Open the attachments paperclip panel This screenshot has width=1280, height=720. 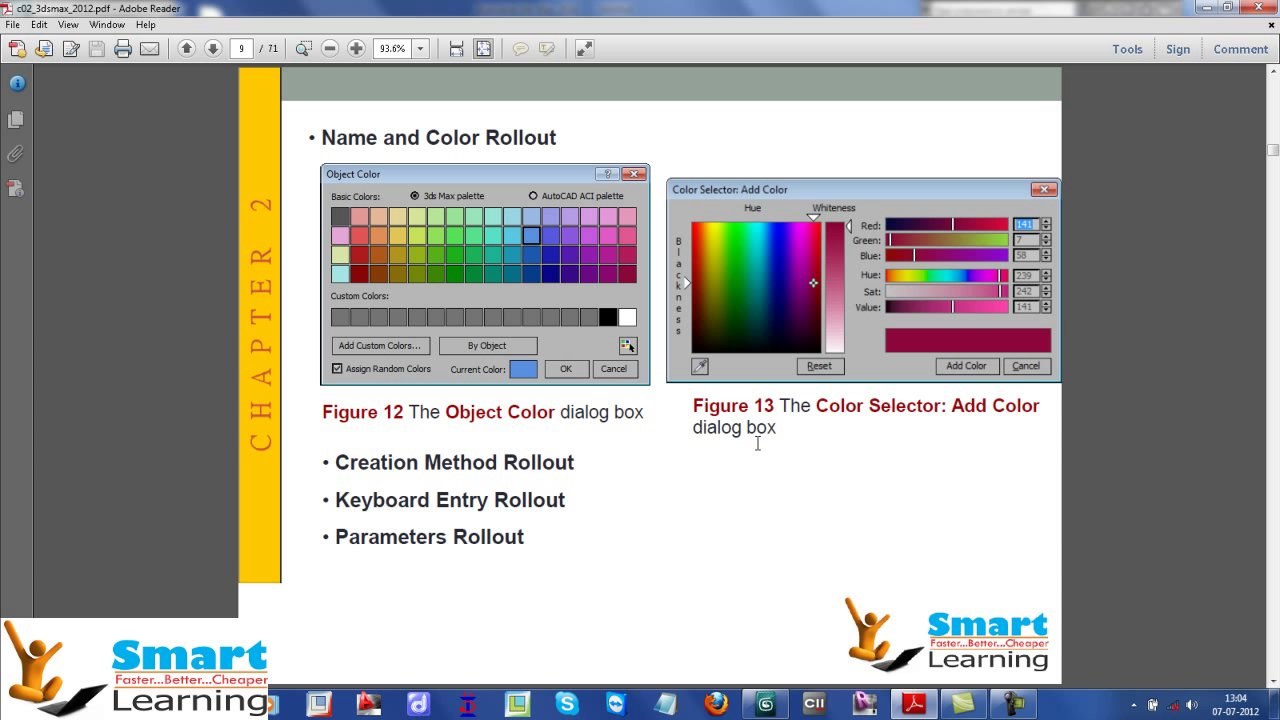point(16,154)
